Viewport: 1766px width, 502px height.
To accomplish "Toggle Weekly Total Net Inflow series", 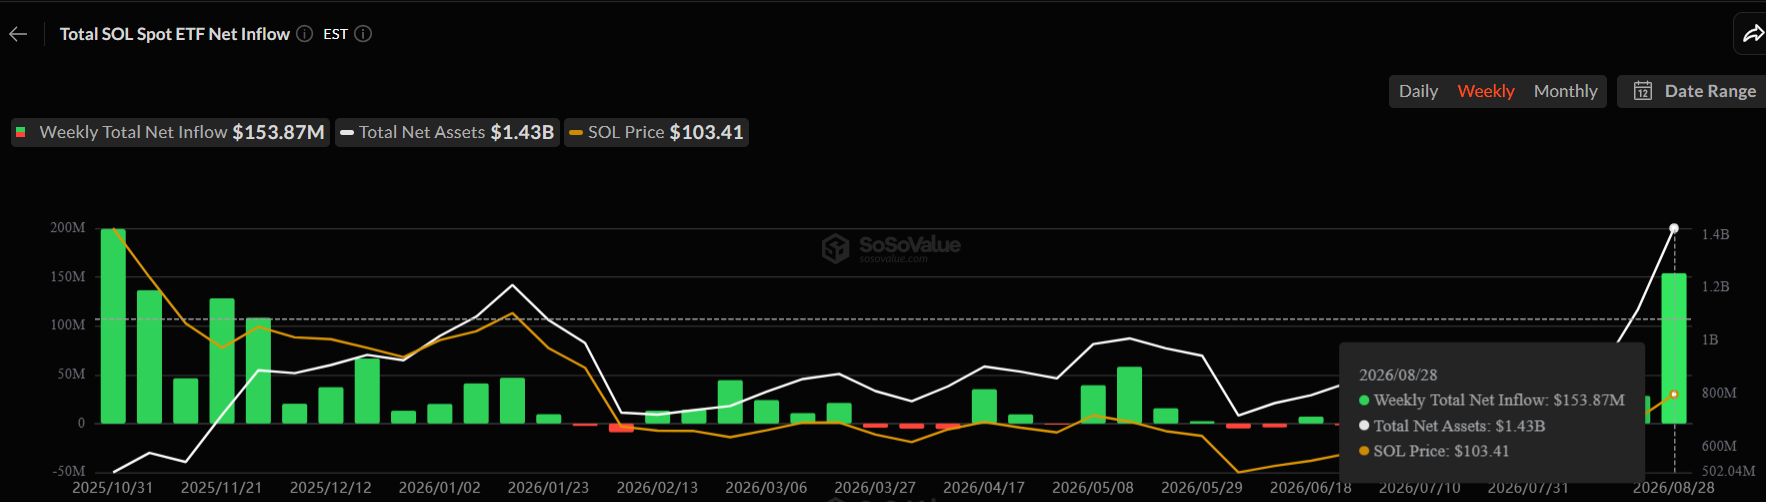I will pos(170,132).
